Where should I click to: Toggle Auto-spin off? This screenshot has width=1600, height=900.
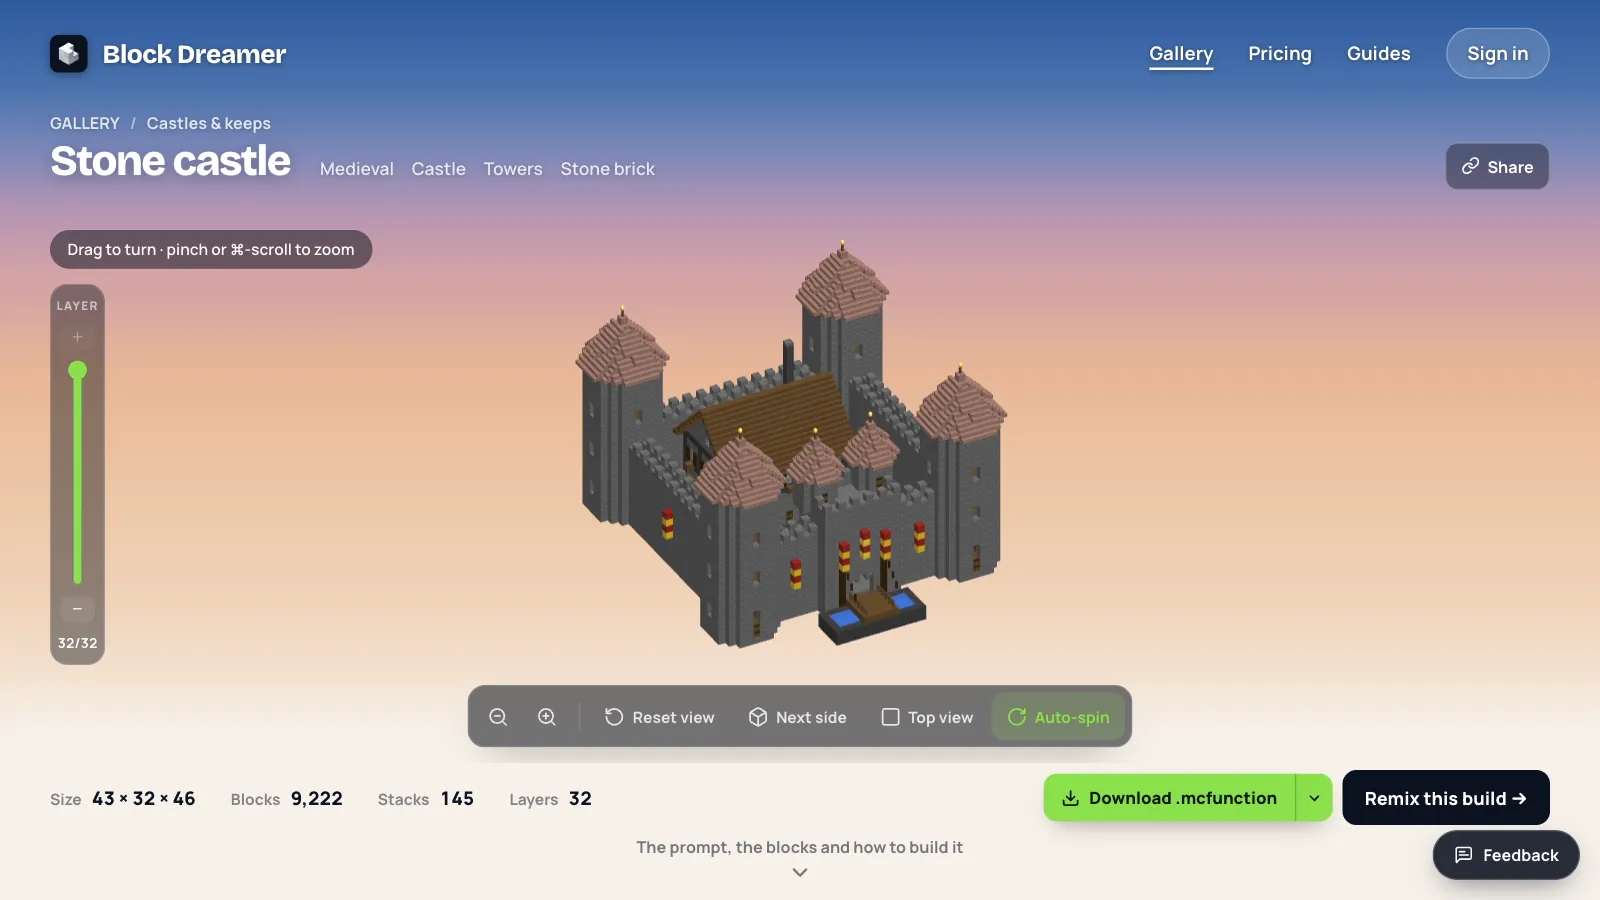click(1059, 717)
